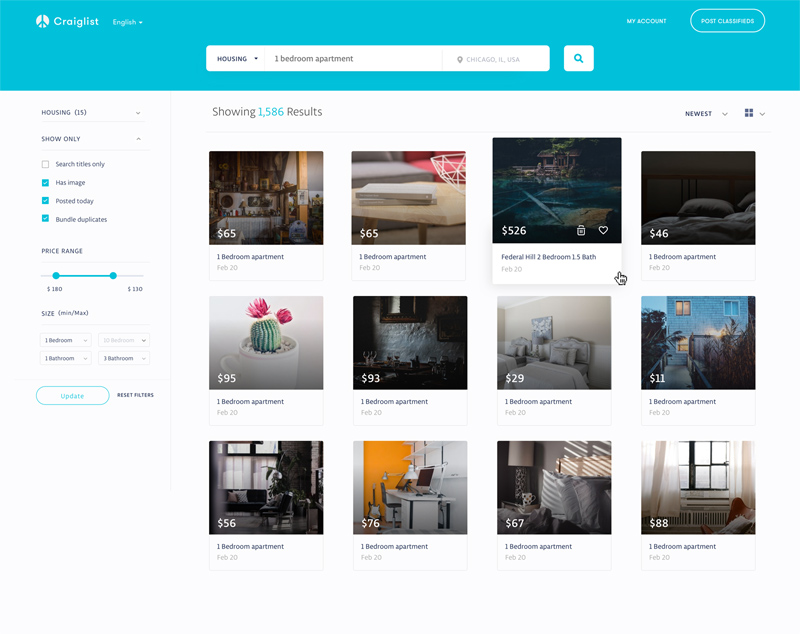Collapse the SHOW ONLY section
This screenshot has height=634, width=800.
pos(92,138)
